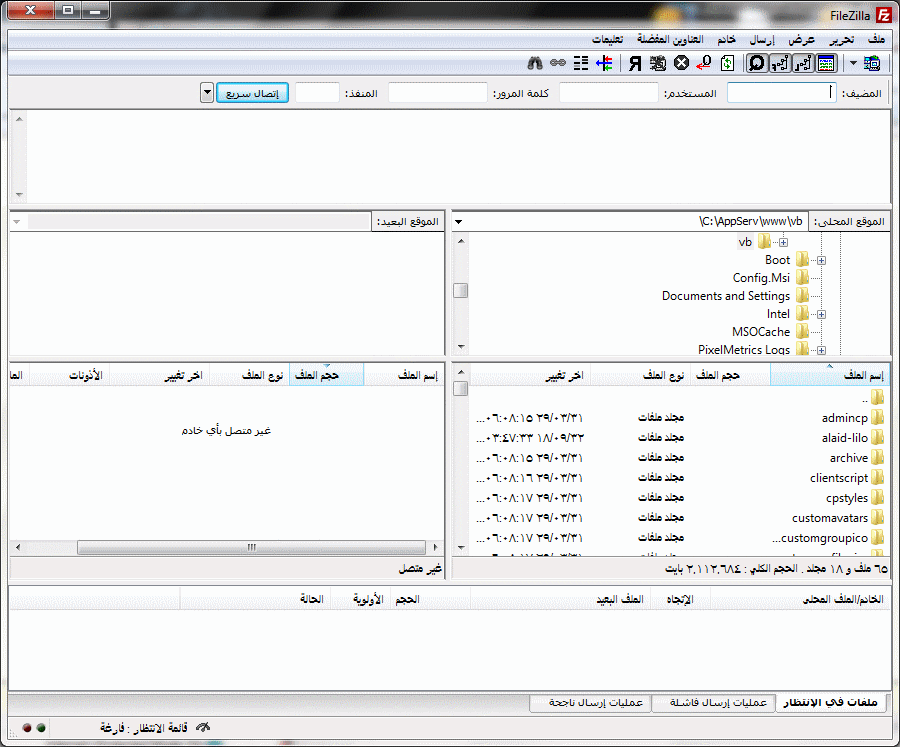The width and height of the screenshot is (900, 747).
Task: Toggle the remote directory tree view
Action: [x=779, y=63]
